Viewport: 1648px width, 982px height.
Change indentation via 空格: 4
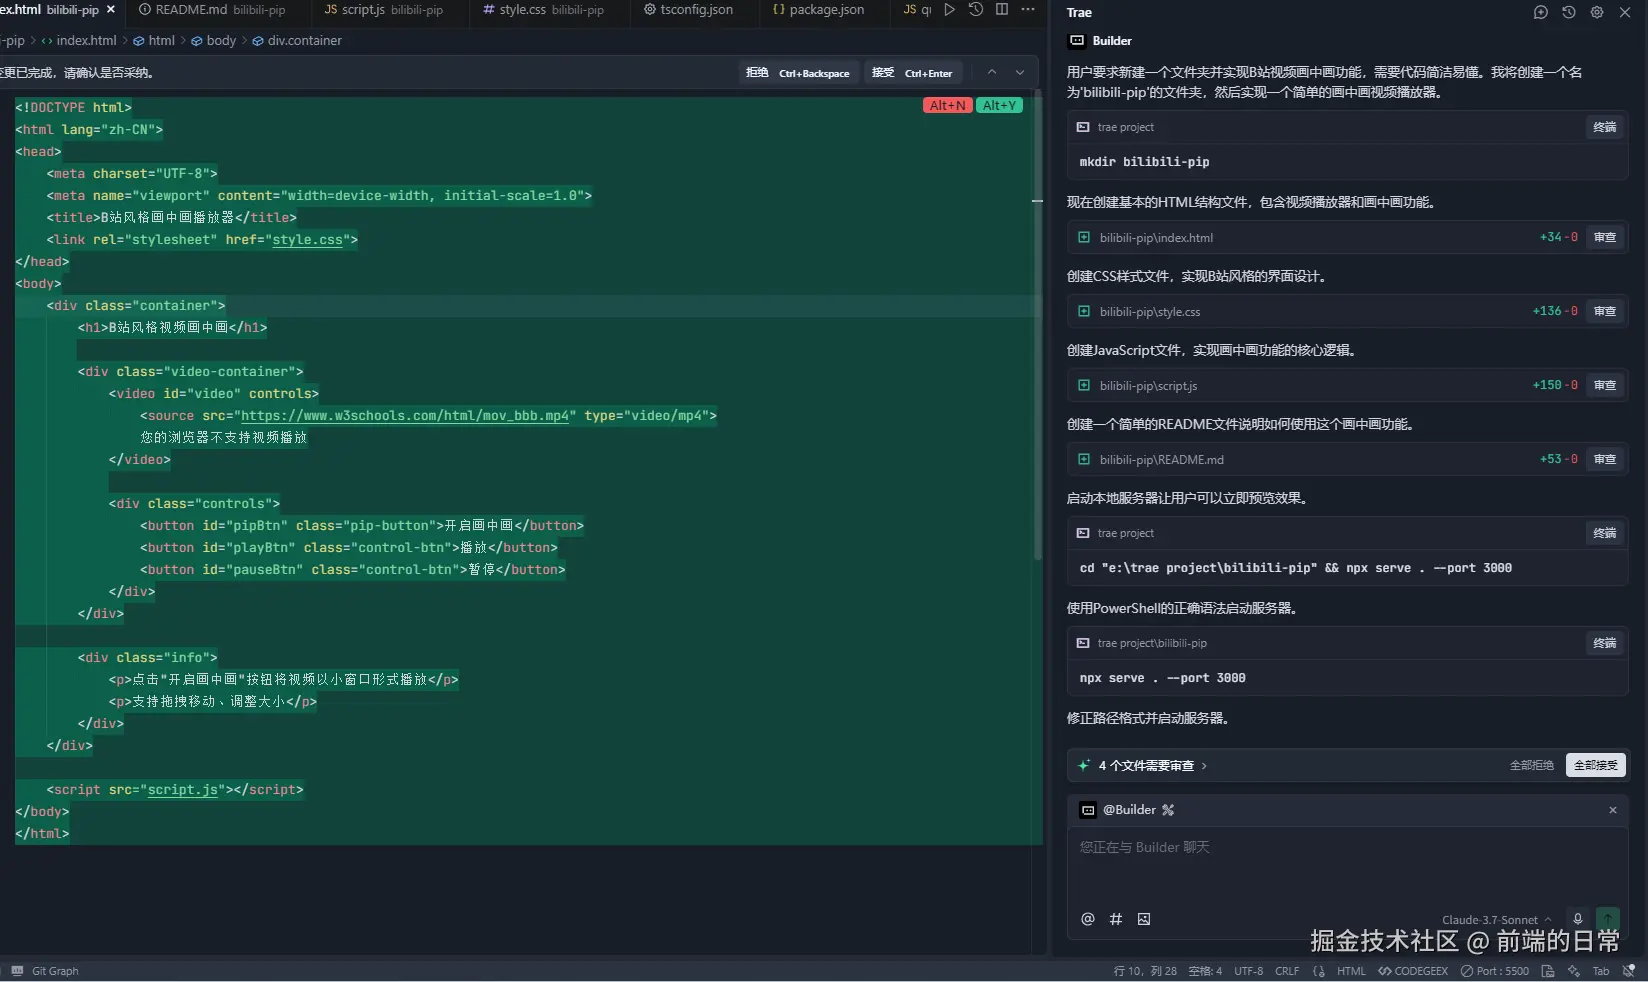[1205, 971]
